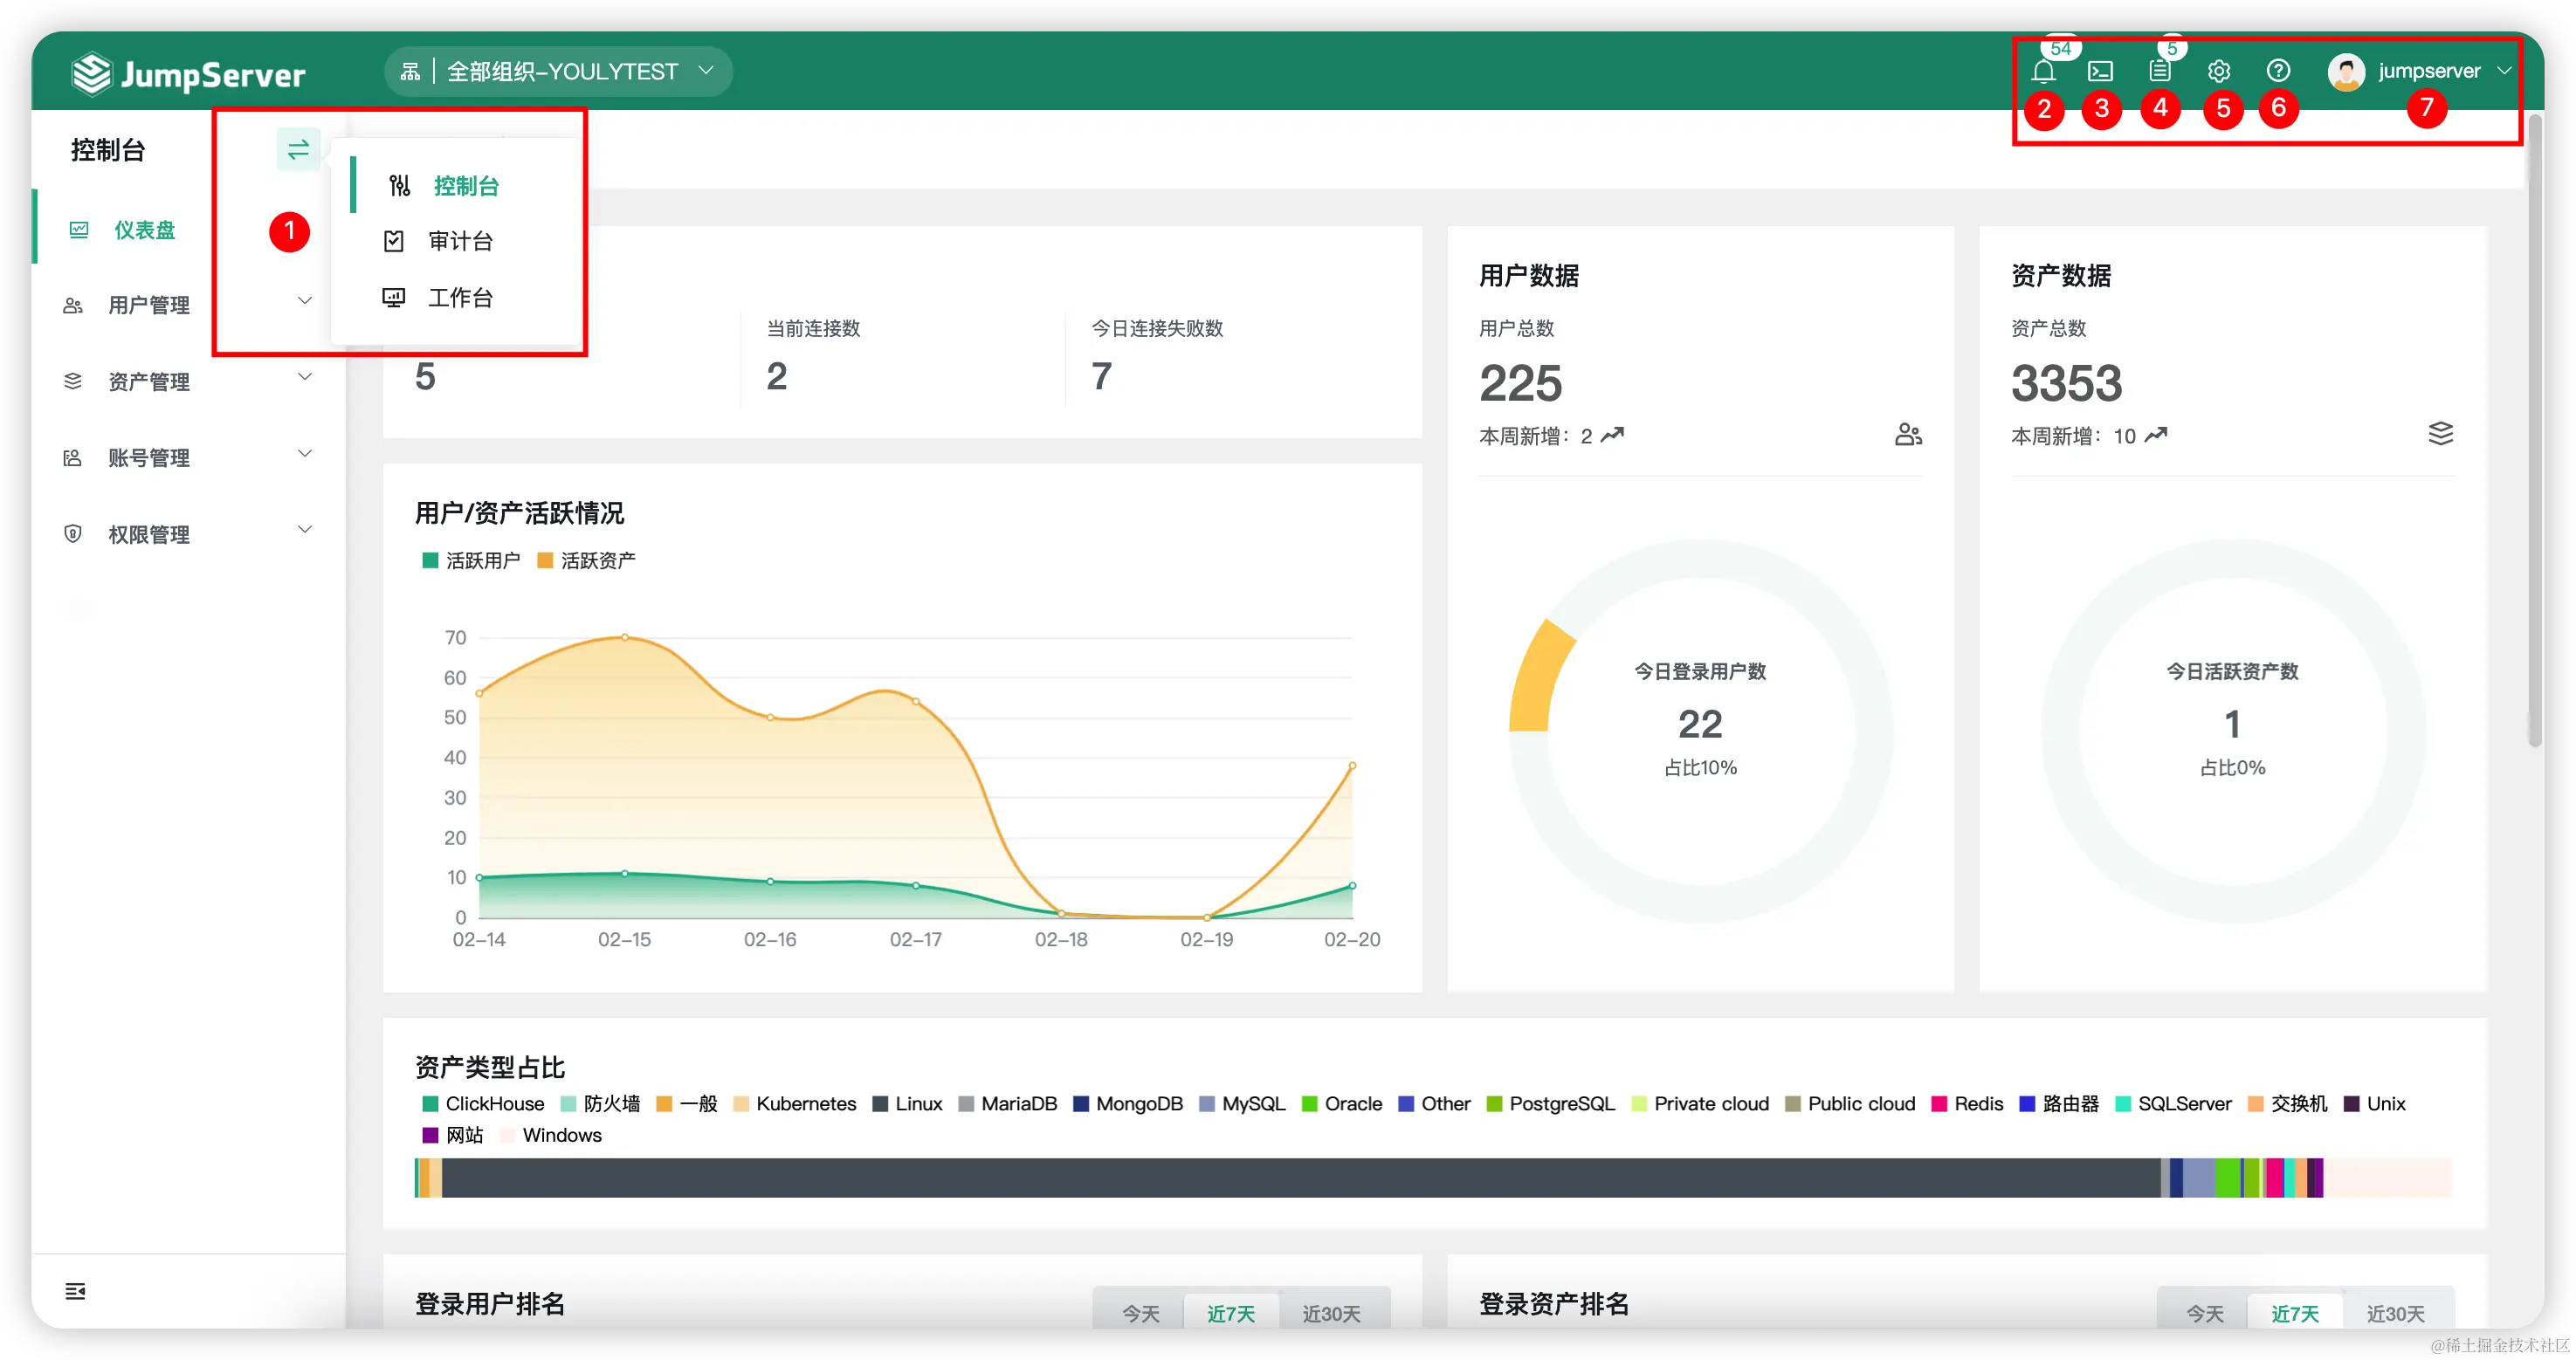Viewport: 2576px width, 1360px height.
Task: Click the view switcher arrows icon
Action: pyautogui.click(x=298, y=150)
